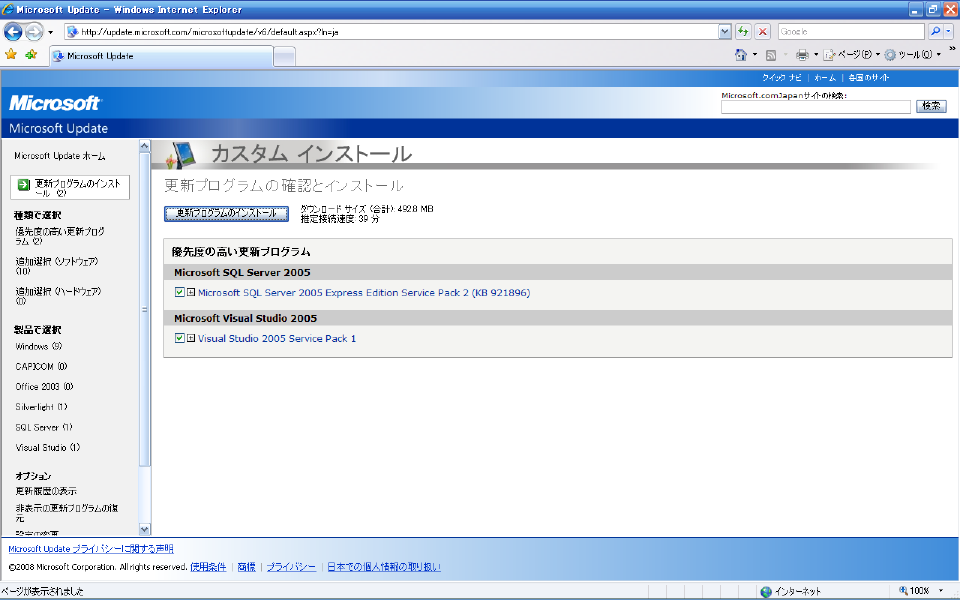Click the Stop loading X icon
This screenshot has width=960, height=600.
(762, 31)
